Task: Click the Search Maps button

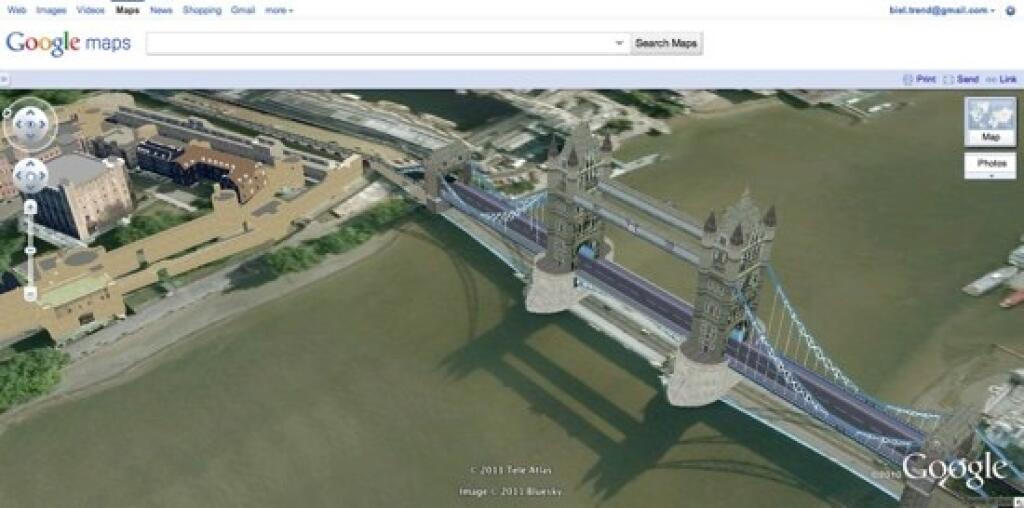Action: tap(666, 44)
